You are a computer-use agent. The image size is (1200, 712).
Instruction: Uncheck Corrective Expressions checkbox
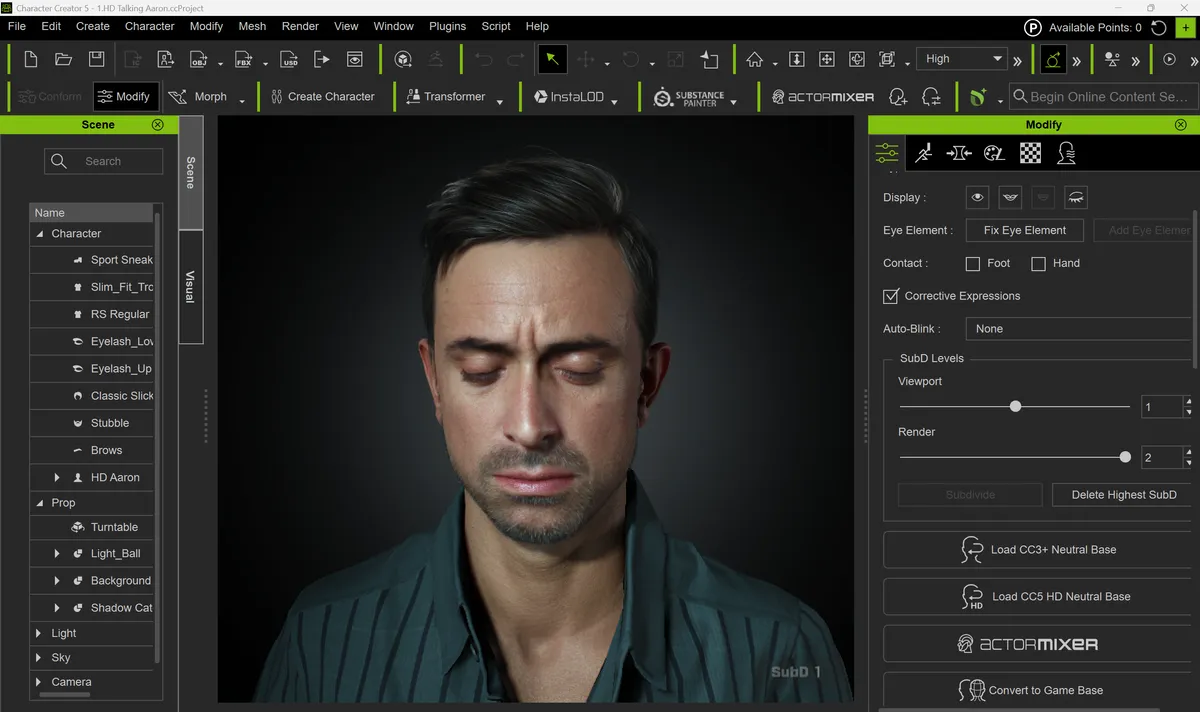(x=890, y=296)
